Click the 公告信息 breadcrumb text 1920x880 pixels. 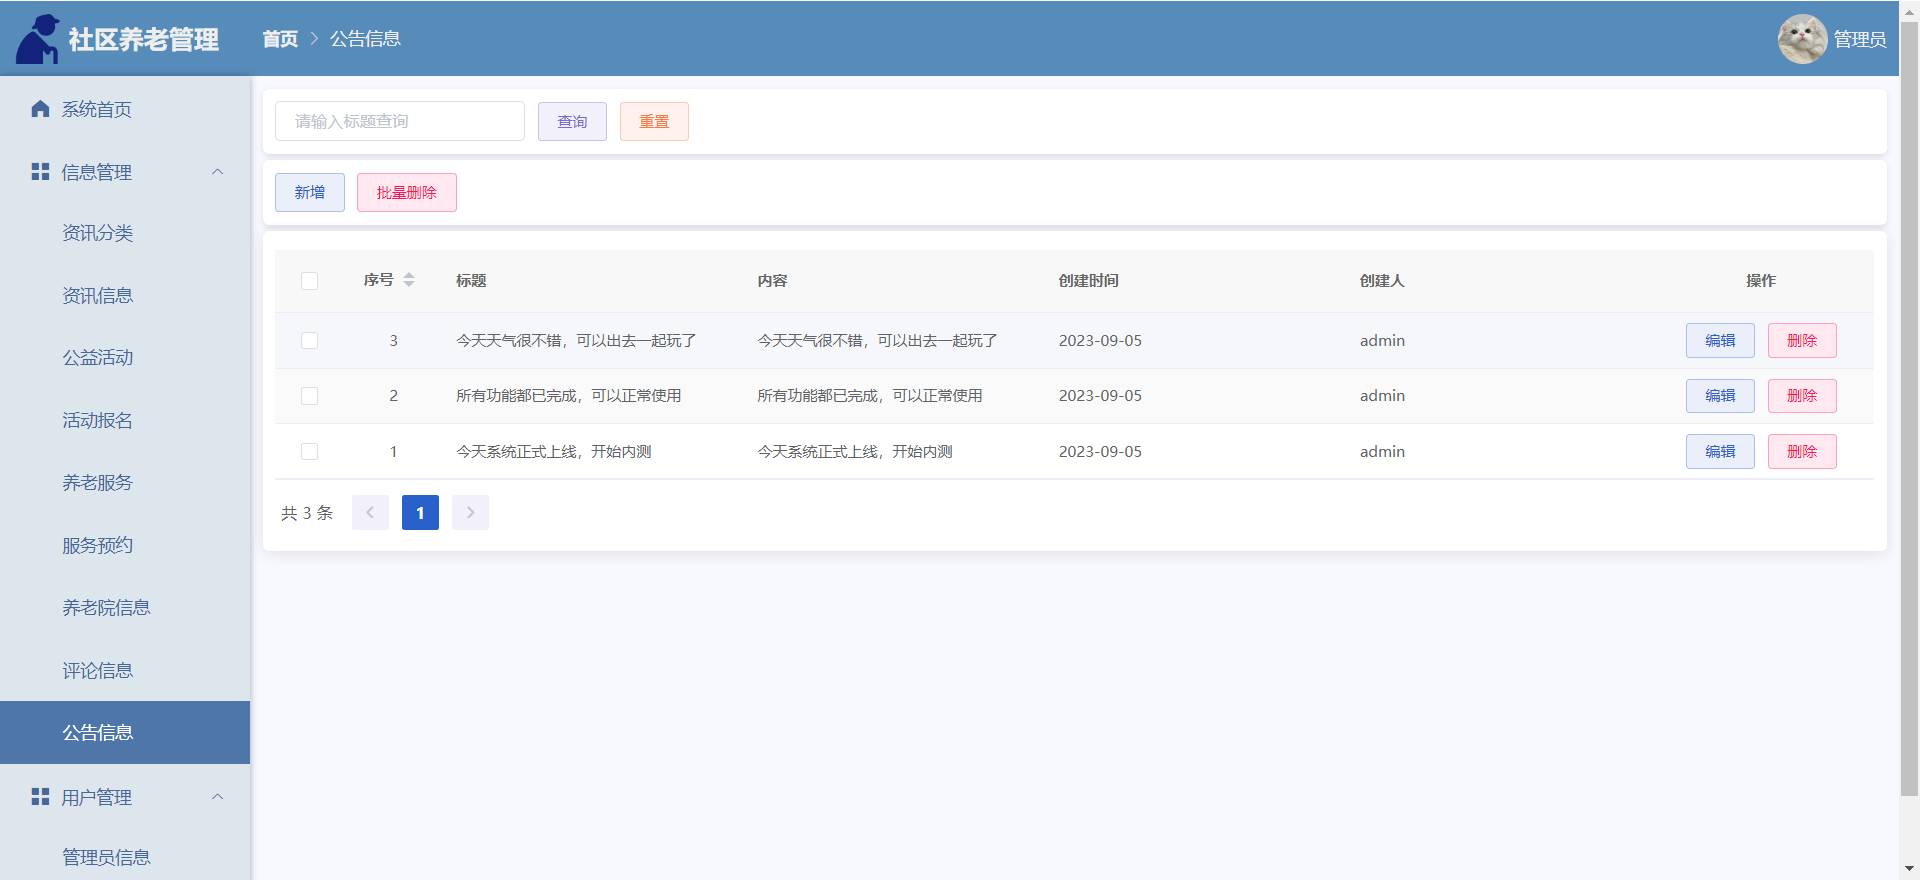point(366,39)
